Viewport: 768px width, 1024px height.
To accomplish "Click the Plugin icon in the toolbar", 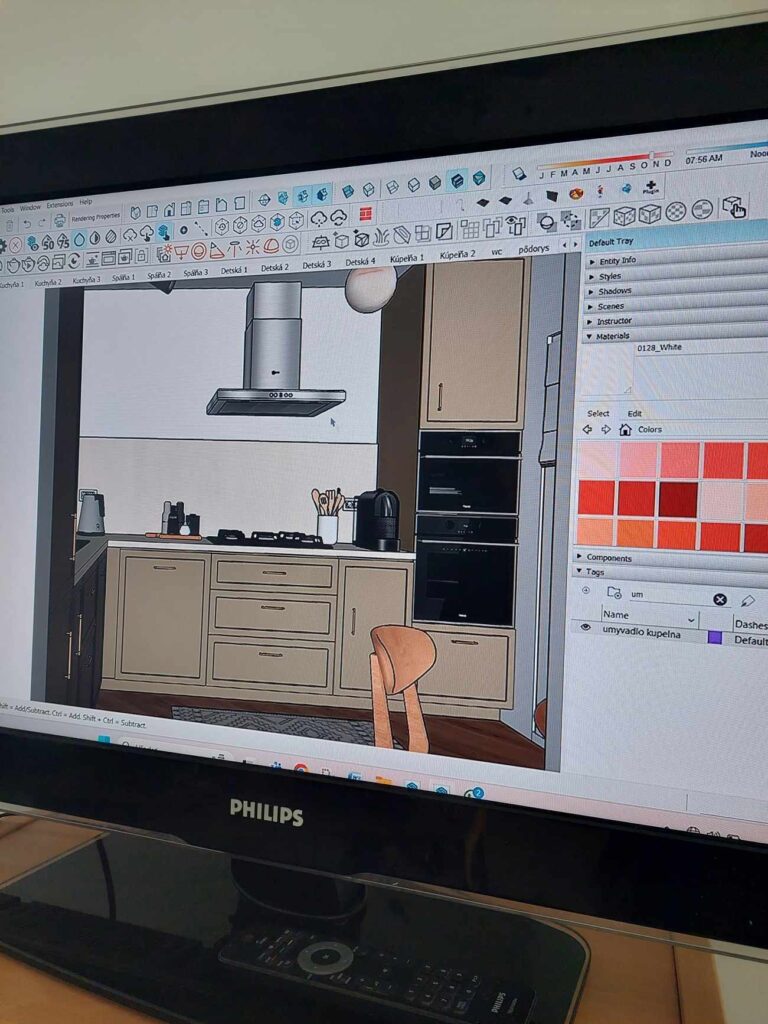I will pyautogui.click(x=650, y=188).
